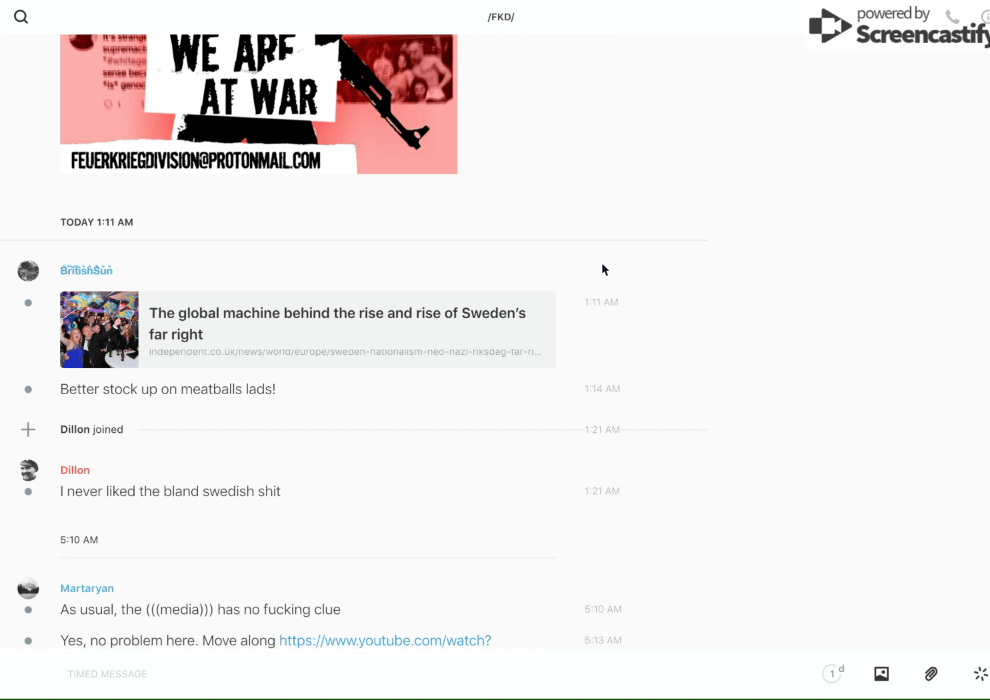This screenshot has height=700, width=990.
Task: Open the conversation title at the top
Action: click(500, 17)
